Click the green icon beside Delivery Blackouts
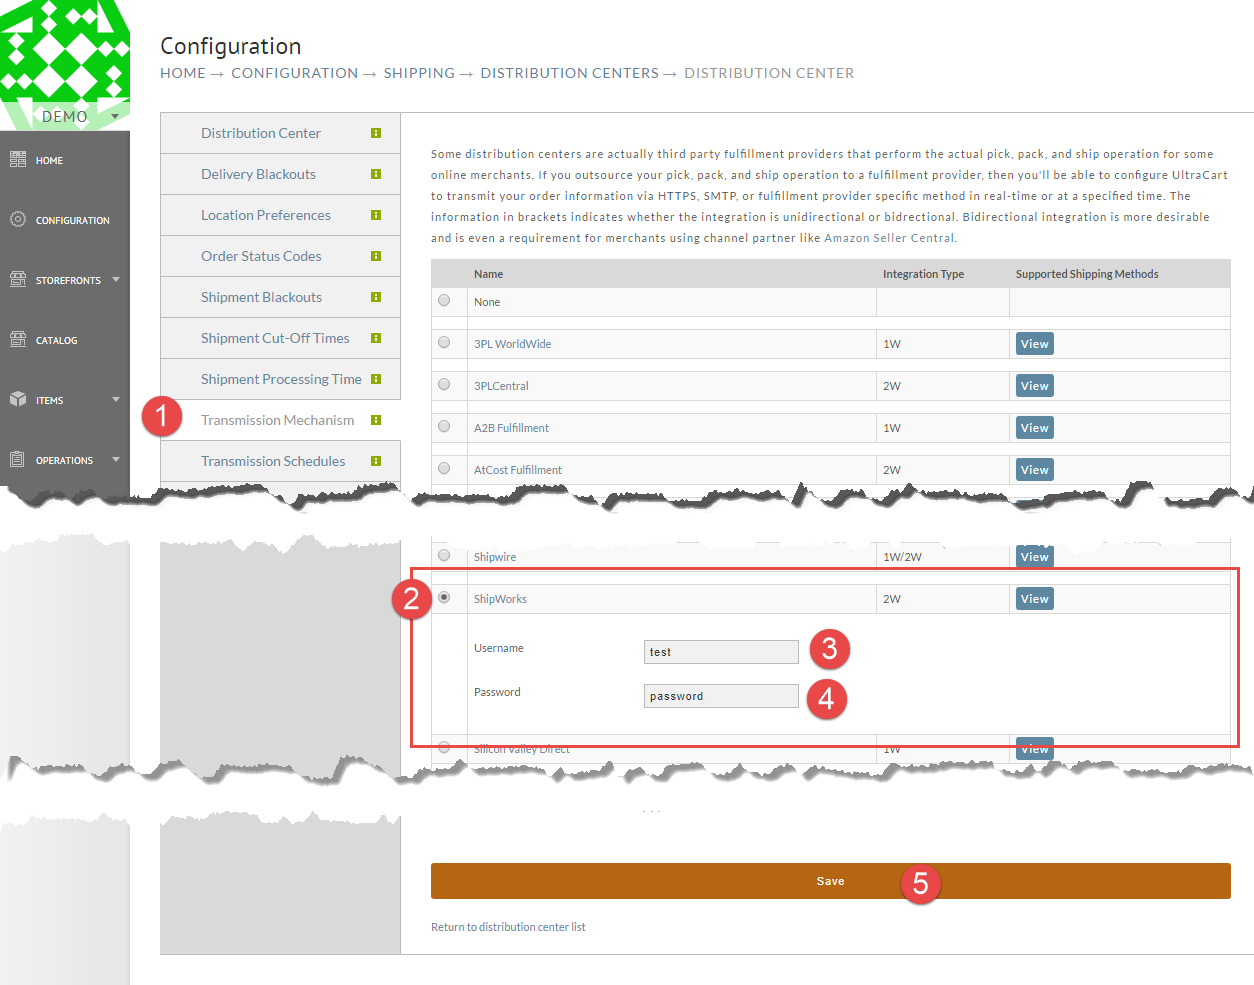Image resolution: width=1254 pixels, height=985 pixels. (376, 174)
